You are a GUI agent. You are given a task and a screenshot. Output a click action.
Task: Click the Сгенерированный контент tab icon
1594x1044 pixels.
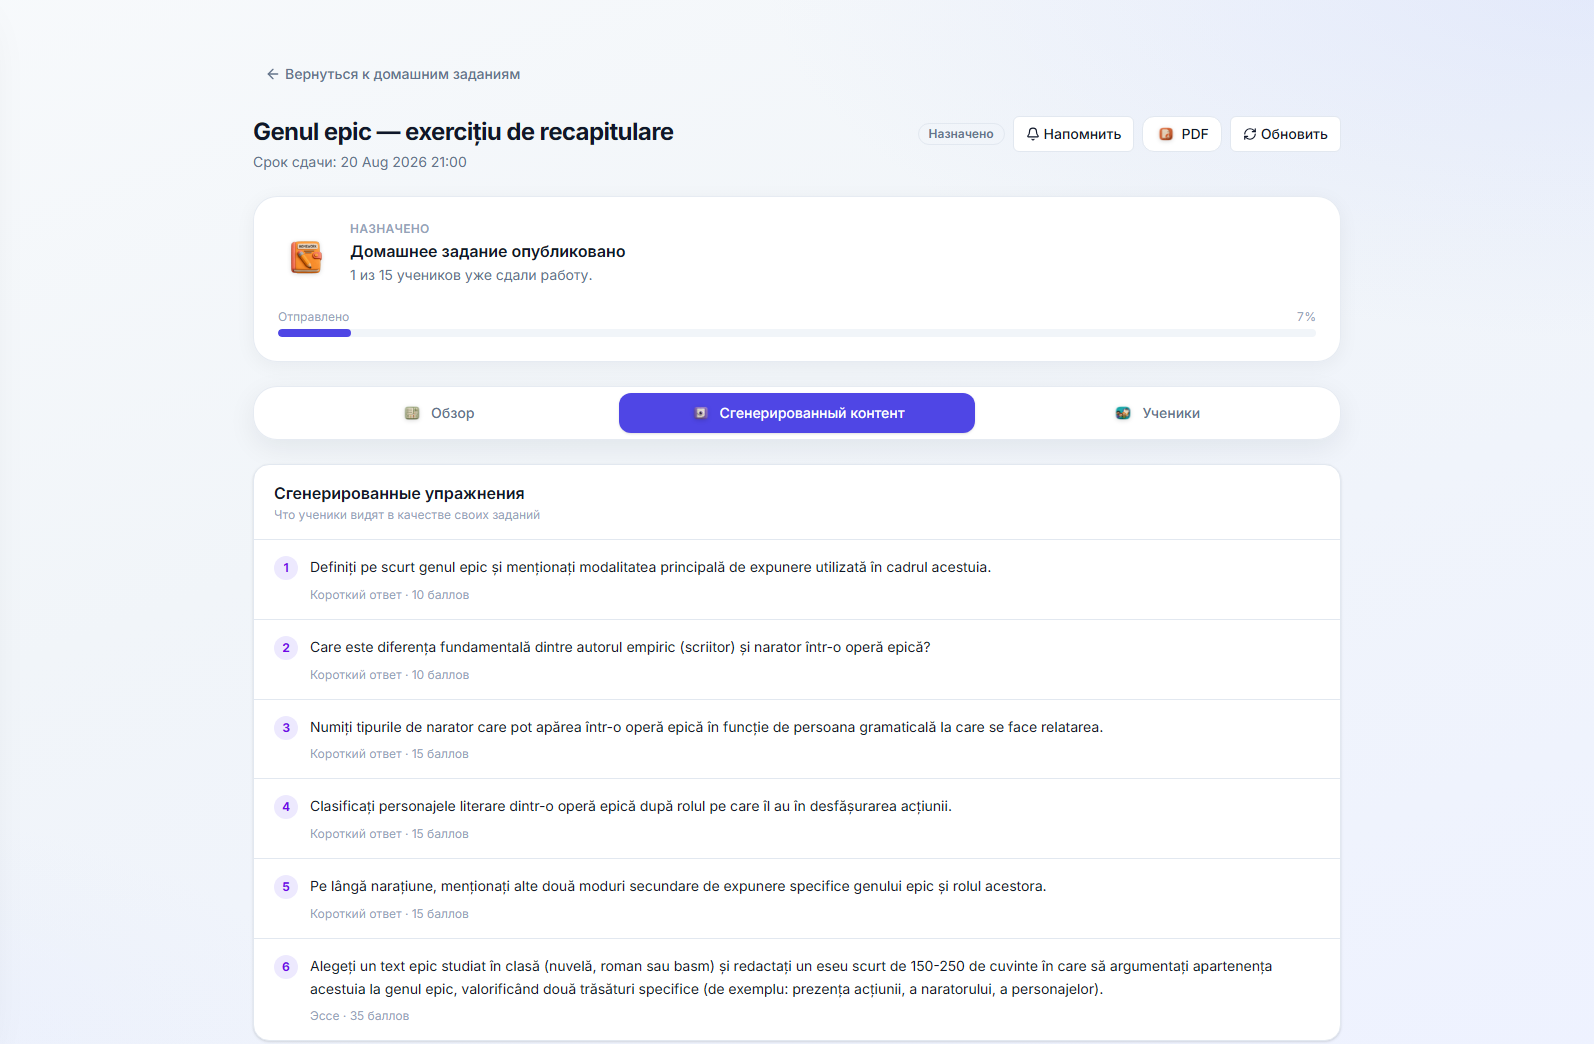pos(701,413)
